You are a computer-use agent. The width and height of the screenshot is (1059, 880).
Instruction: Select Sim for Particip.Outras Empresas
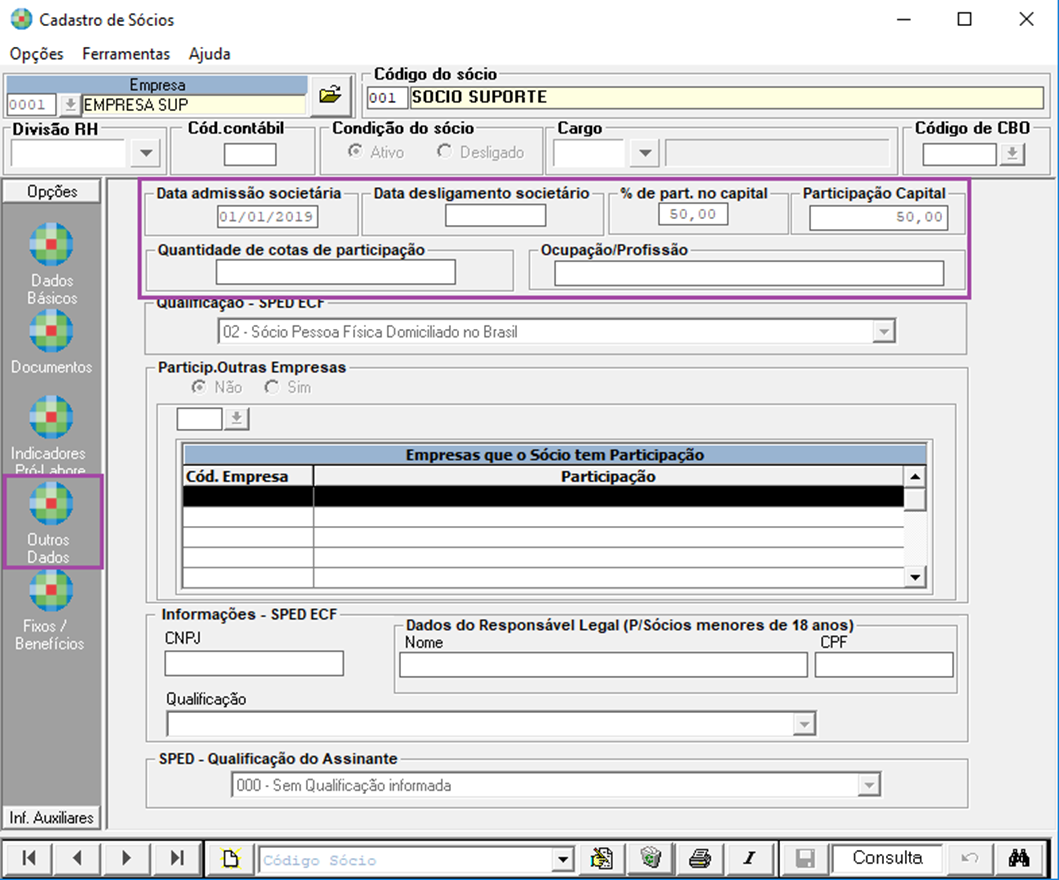pyautogui.click(x=272, y=387)
